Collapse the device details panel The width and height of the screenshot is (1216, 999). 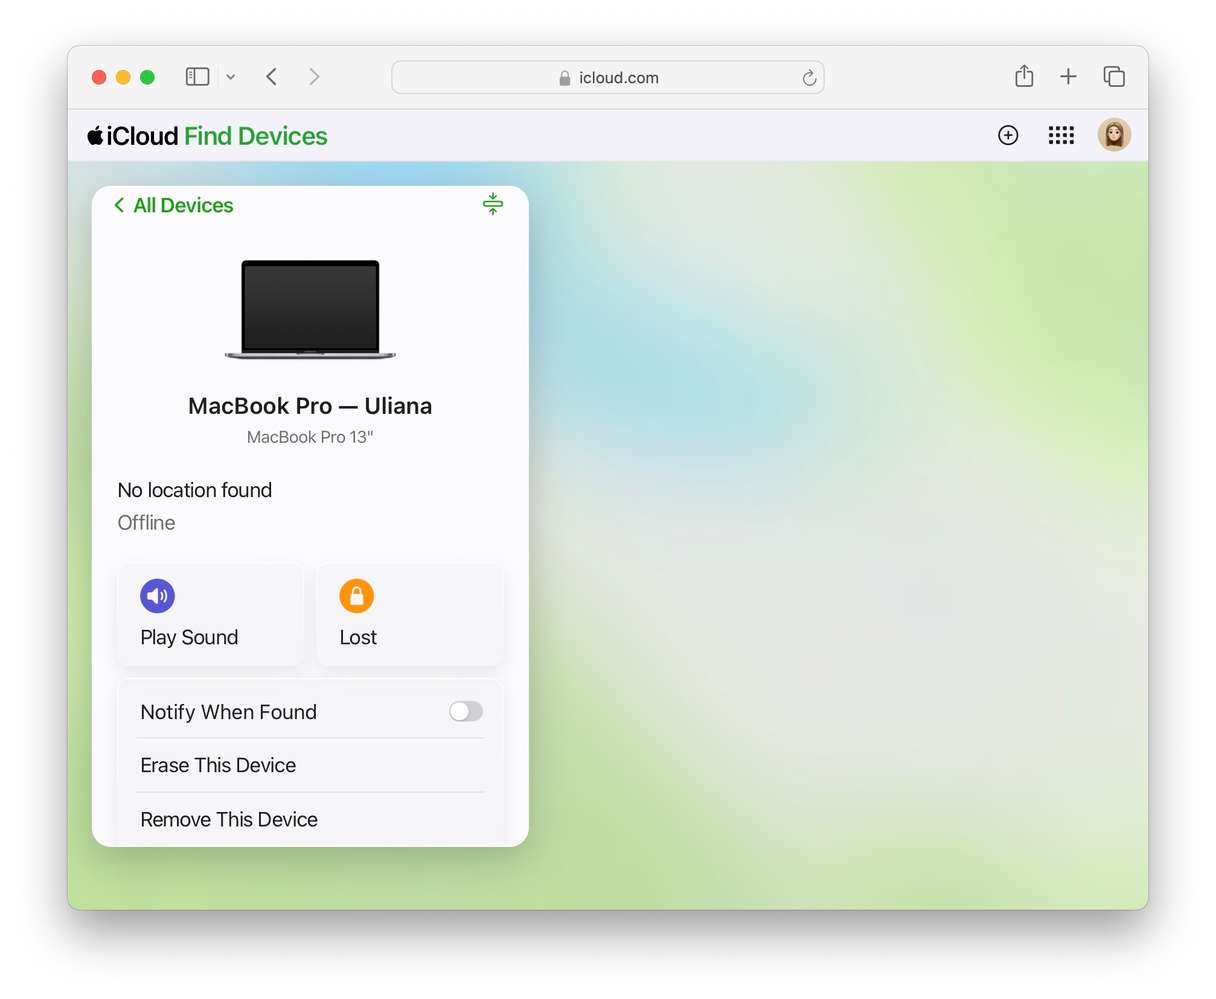pos(493,204)
